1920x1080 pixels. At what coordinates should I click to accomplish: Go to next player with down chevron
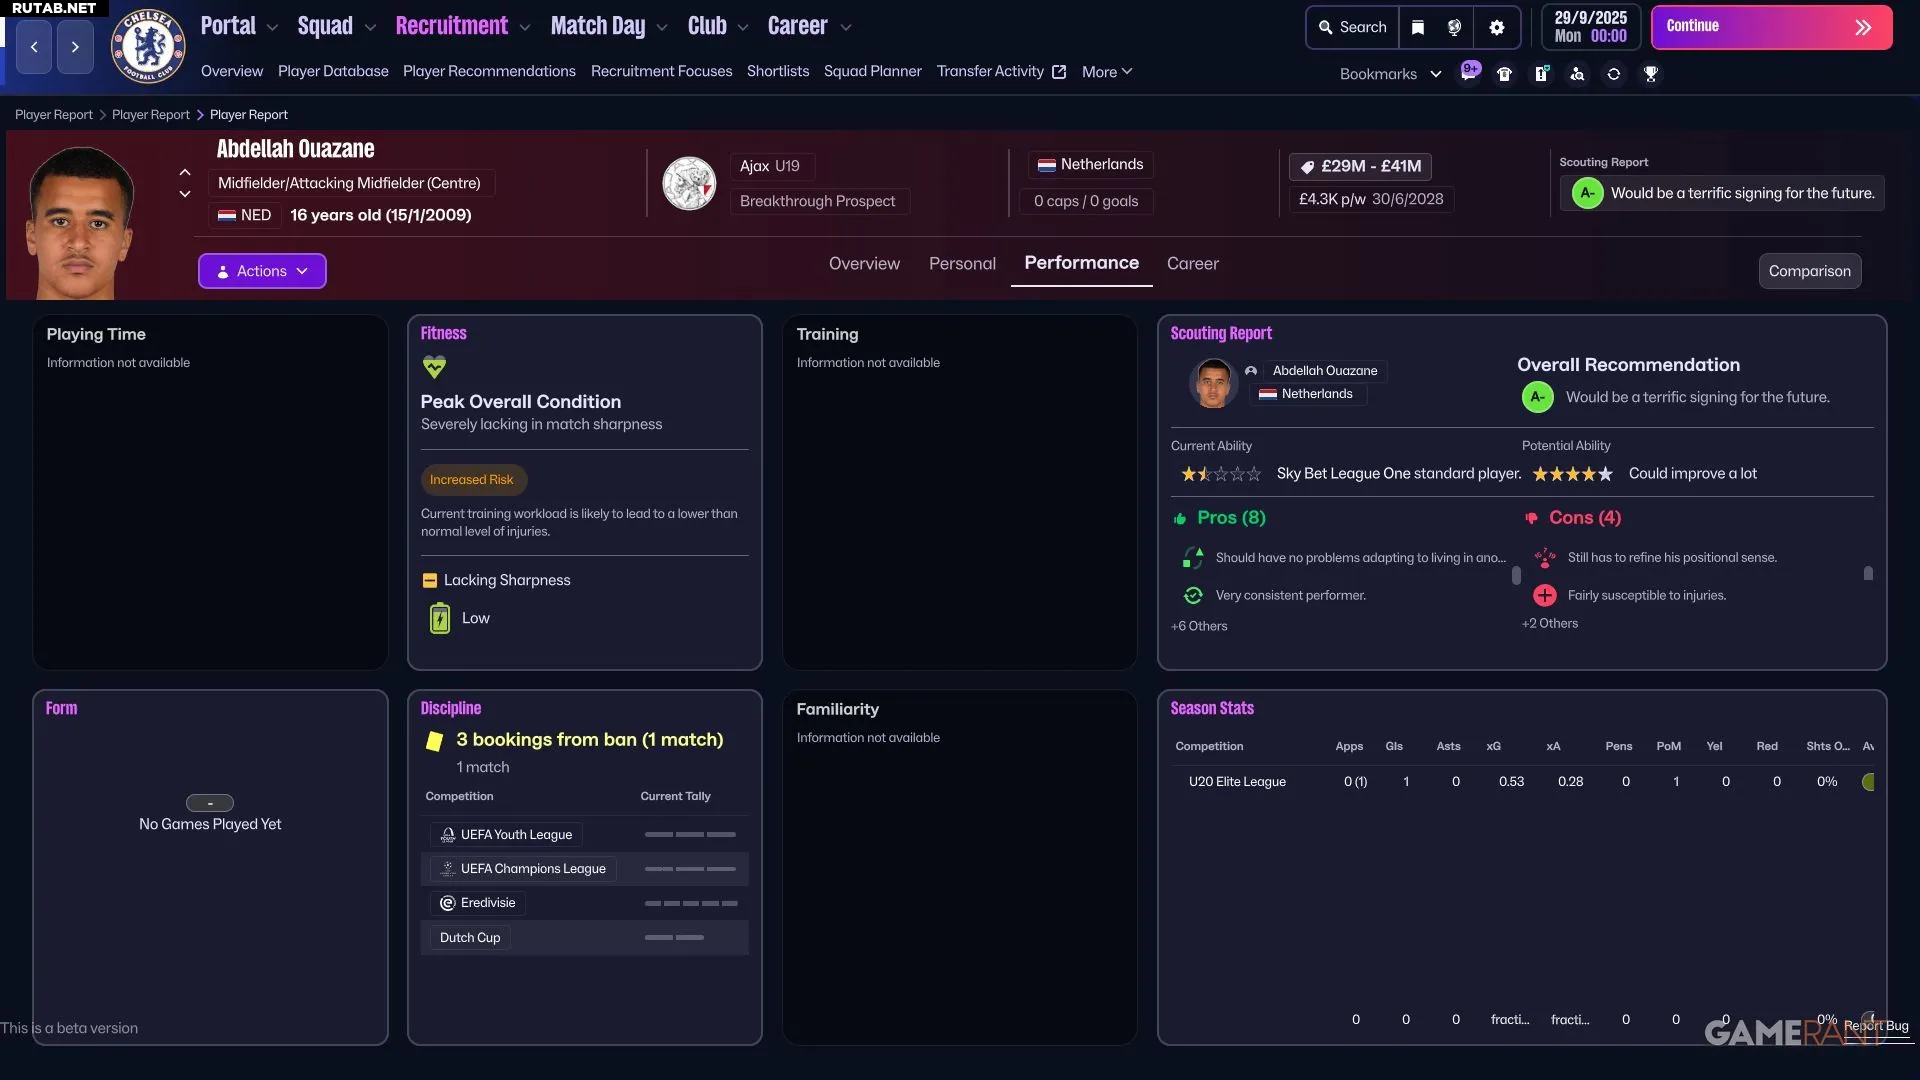pos(185,194)
